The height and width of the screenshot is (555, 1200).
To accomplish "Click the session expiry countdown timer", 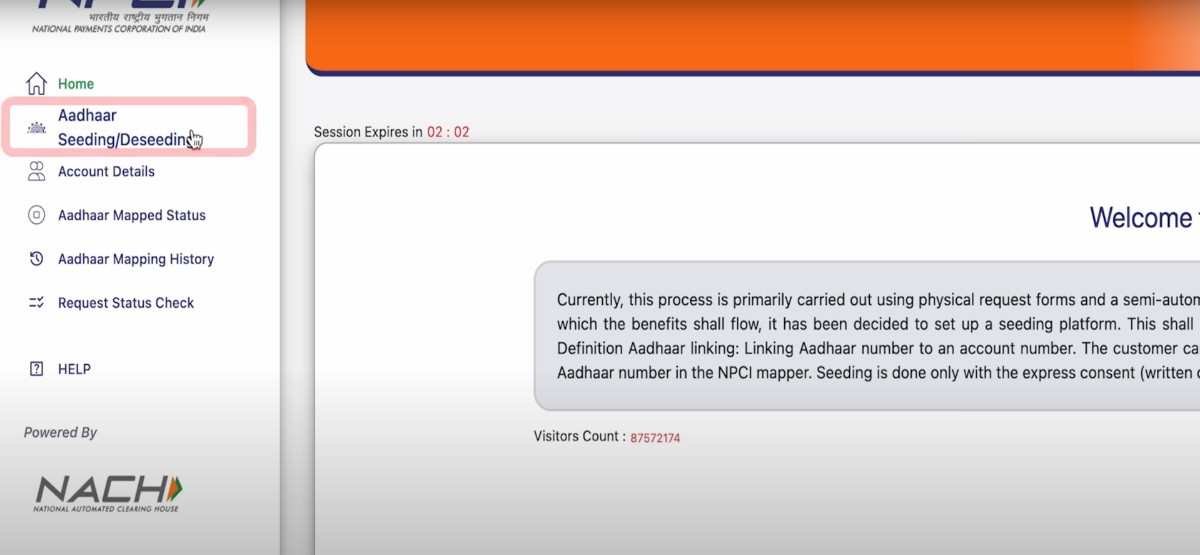I will 448,132.
